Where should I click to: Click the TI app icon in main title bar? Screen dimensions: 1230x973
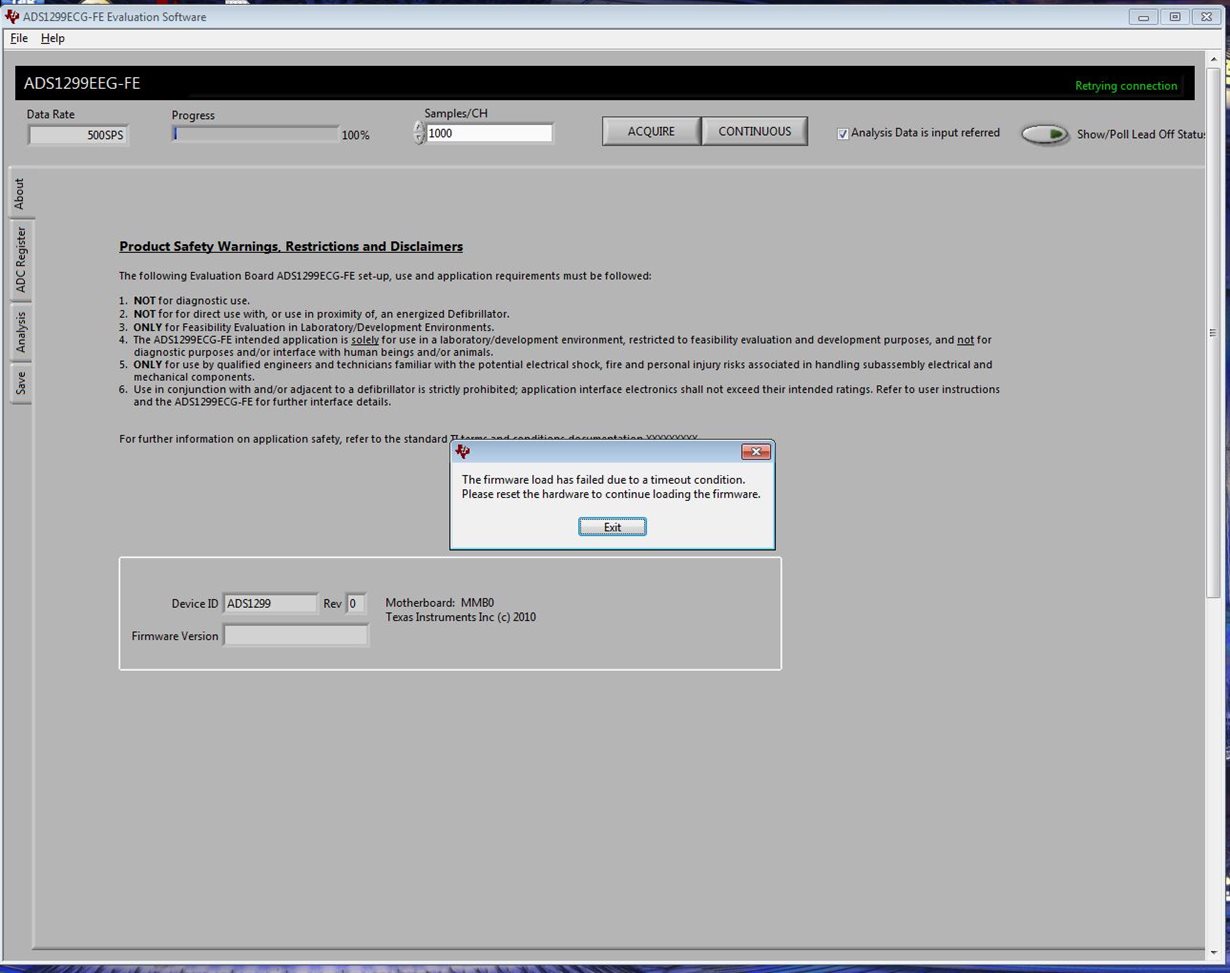[12, 17]
